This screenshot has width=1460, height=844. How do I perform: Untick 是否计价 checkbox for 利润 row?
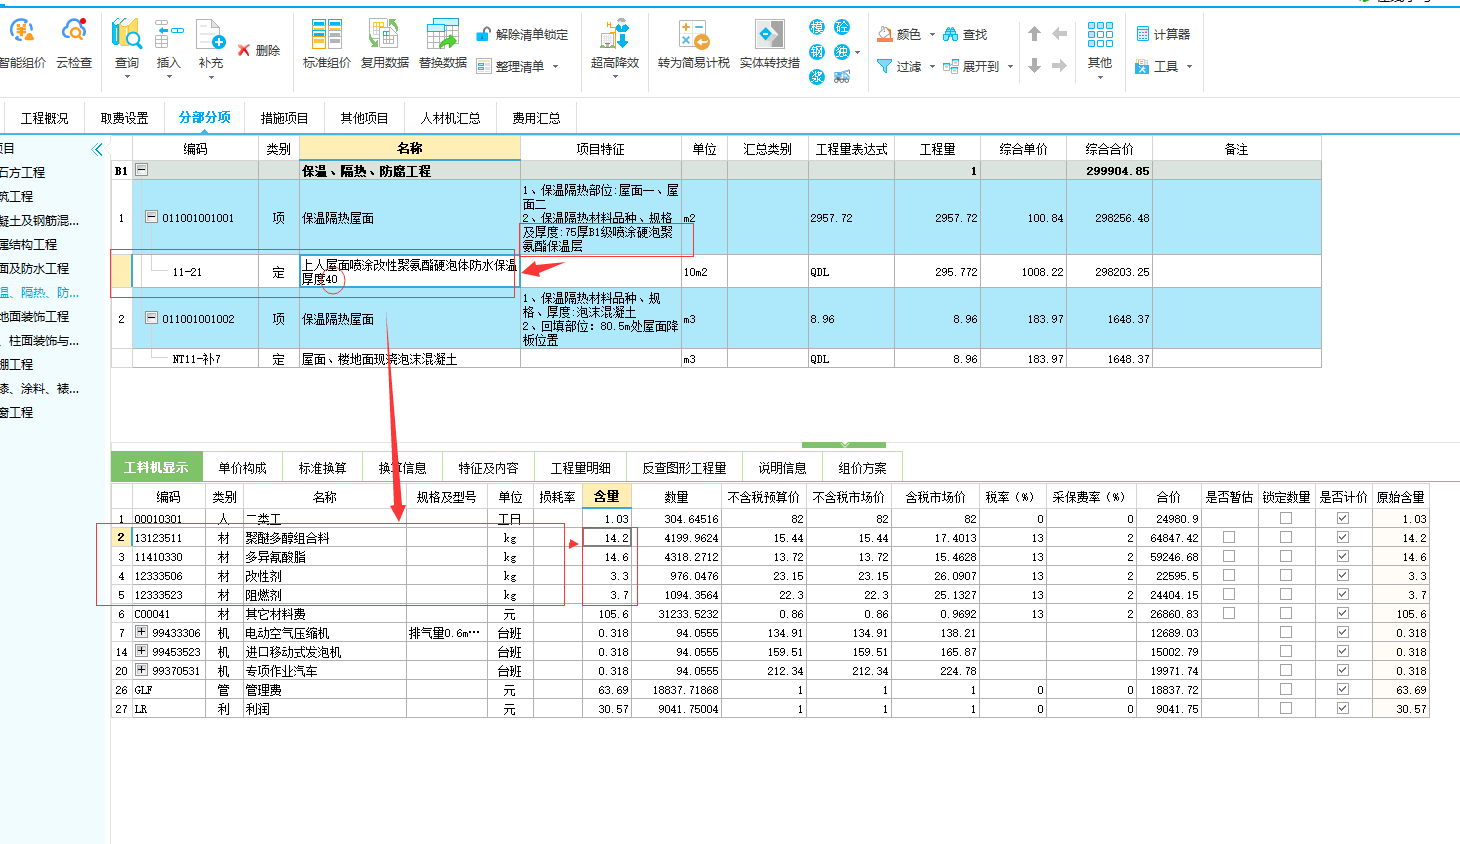point(1343,709)
